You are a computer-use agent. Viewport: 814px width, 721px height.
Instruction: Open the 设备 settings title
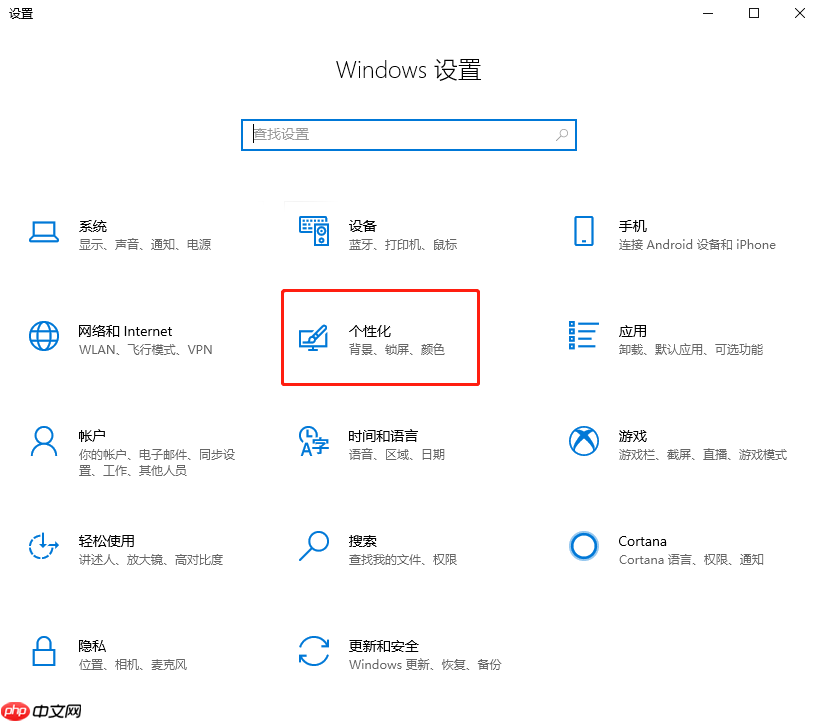362,226
